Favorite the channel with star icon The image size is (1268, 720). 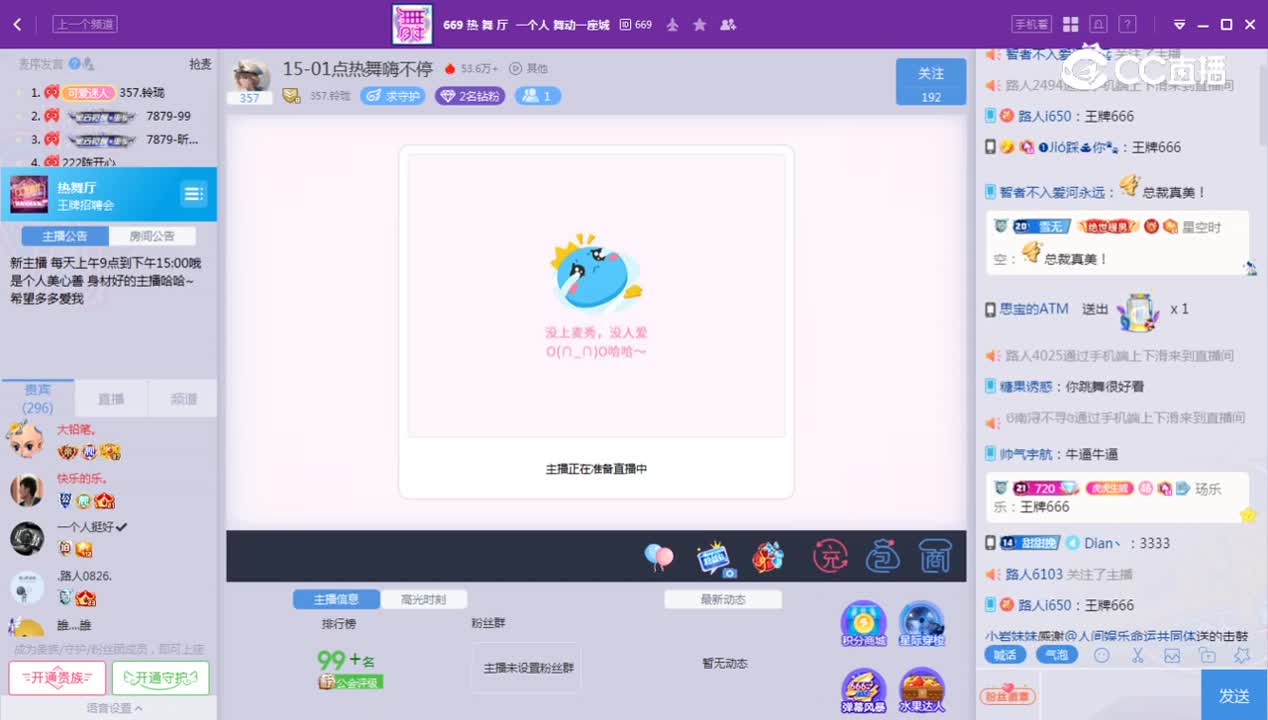700,24
